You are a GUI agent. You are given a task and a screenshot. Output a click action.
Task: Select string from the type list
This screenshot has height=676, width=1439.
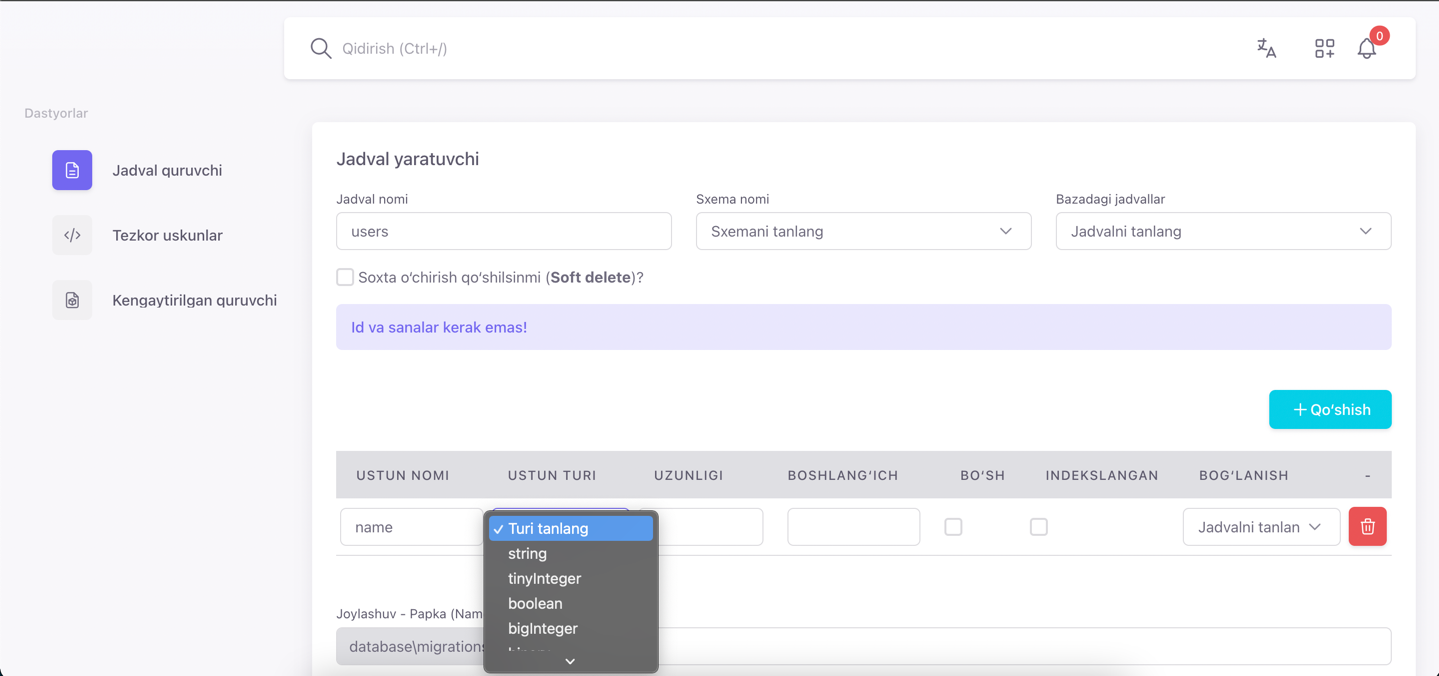[x=527, y=554]
